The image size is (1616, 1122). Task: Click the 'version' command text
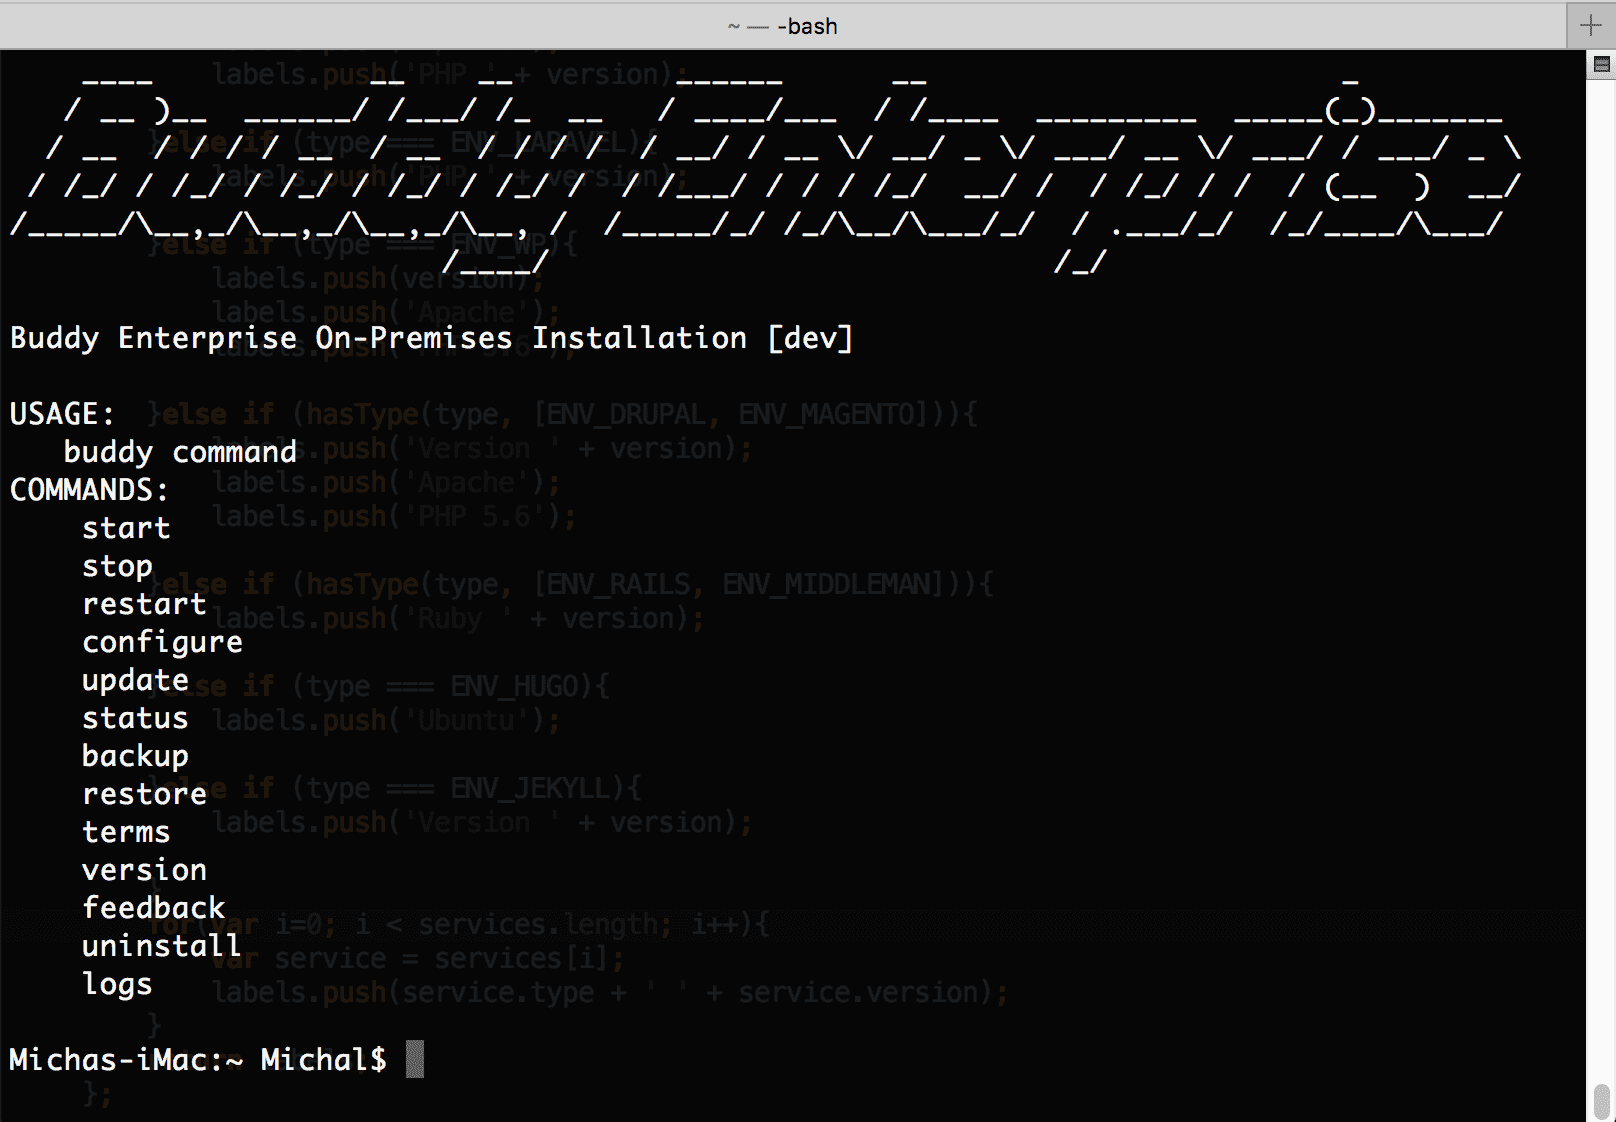coord(144,870)
